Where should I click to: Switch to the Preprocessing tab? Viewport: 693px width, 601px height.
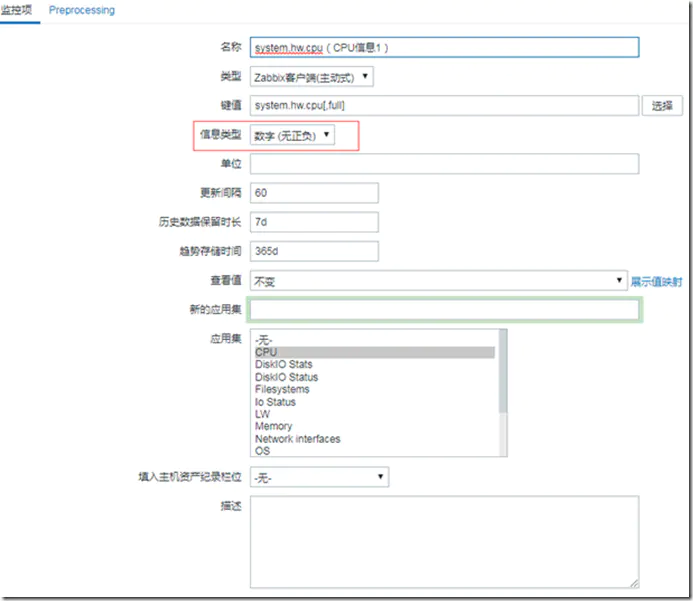coord(82,10)
